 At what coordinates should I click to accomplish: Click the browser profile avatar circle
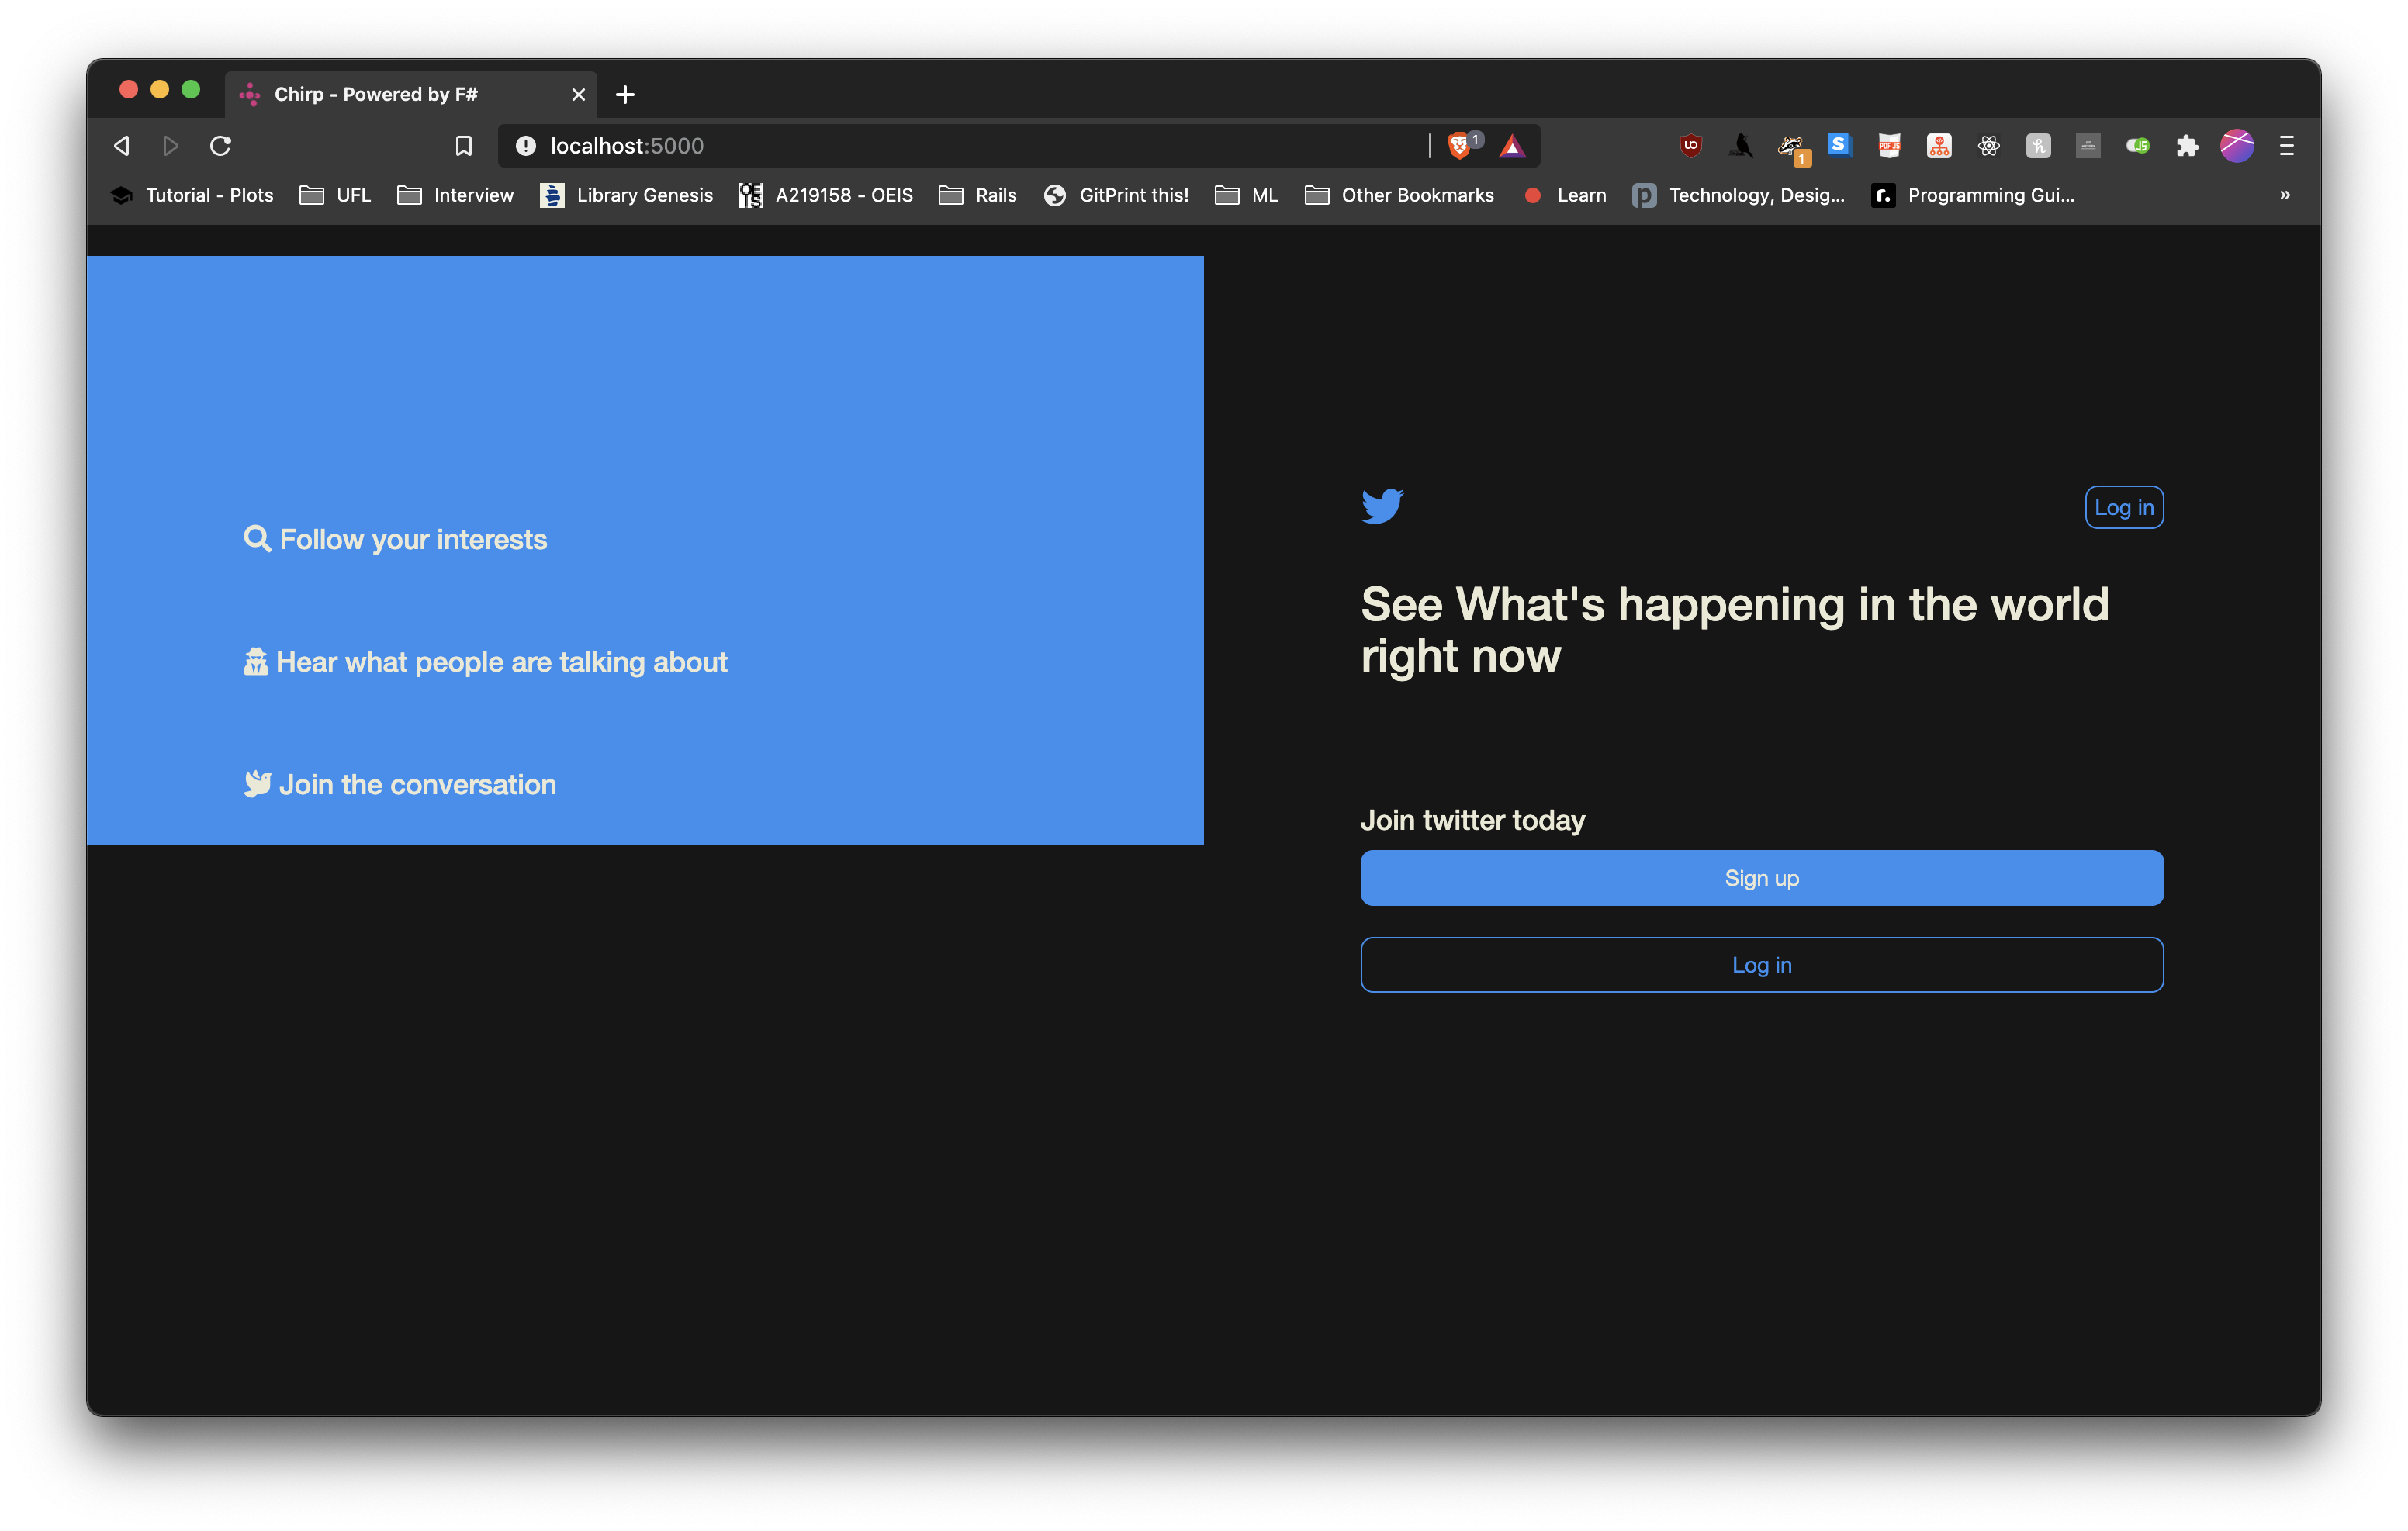(2237, 146)
